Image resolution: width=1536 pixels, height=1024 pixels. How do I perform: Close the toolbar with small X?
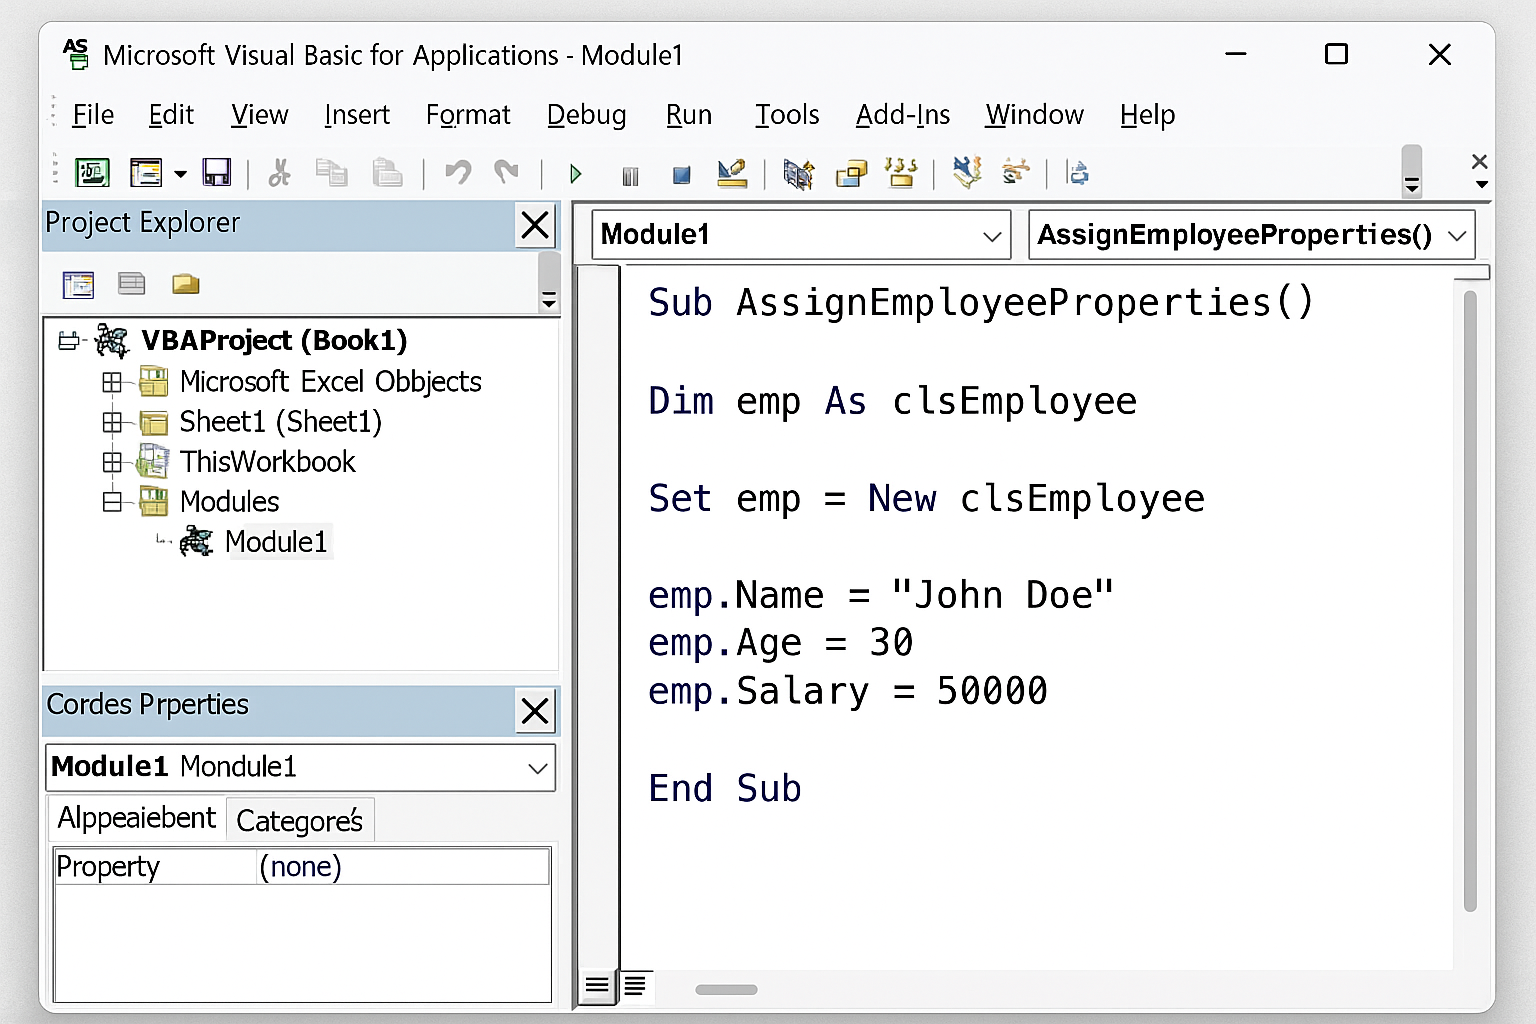[x=1480, y=161]
